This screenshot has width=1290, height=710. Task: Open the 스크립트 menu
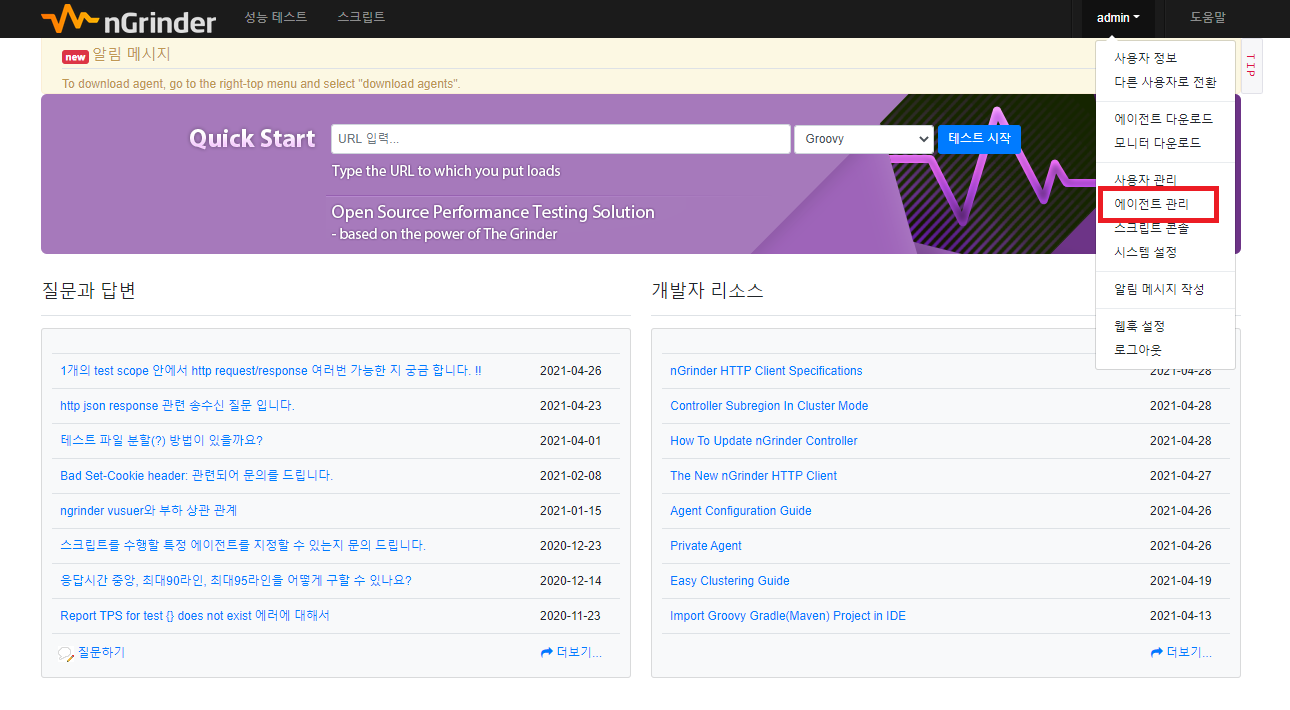(x=361, y=17)
